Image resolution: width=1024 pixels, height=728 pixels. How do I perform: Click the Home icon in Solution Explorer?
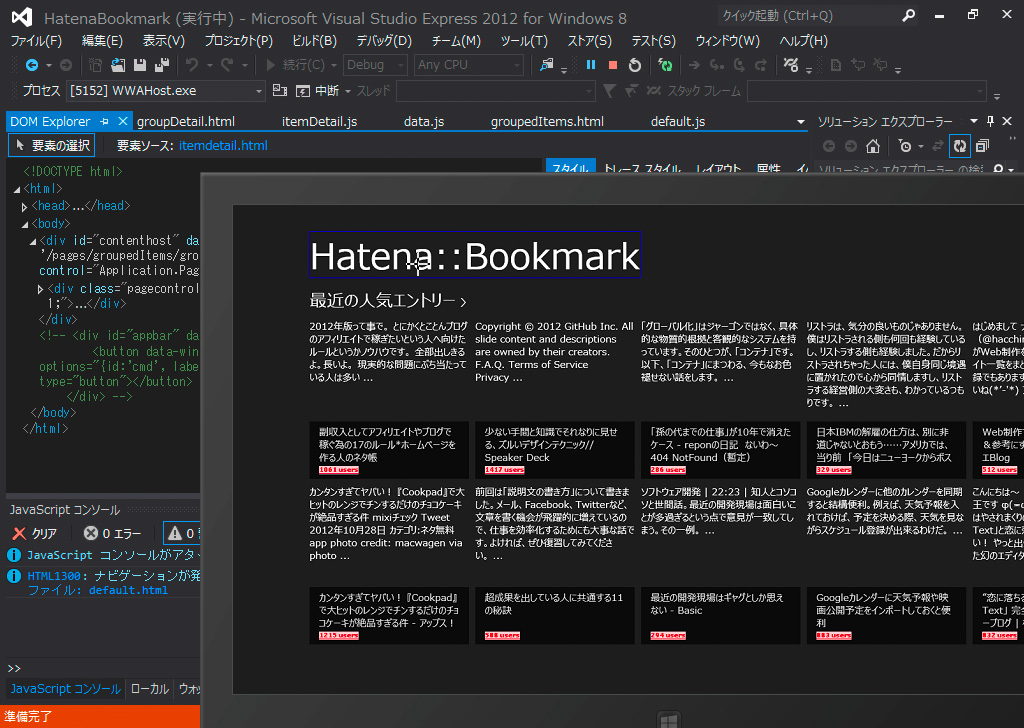(x=873, y=146)
